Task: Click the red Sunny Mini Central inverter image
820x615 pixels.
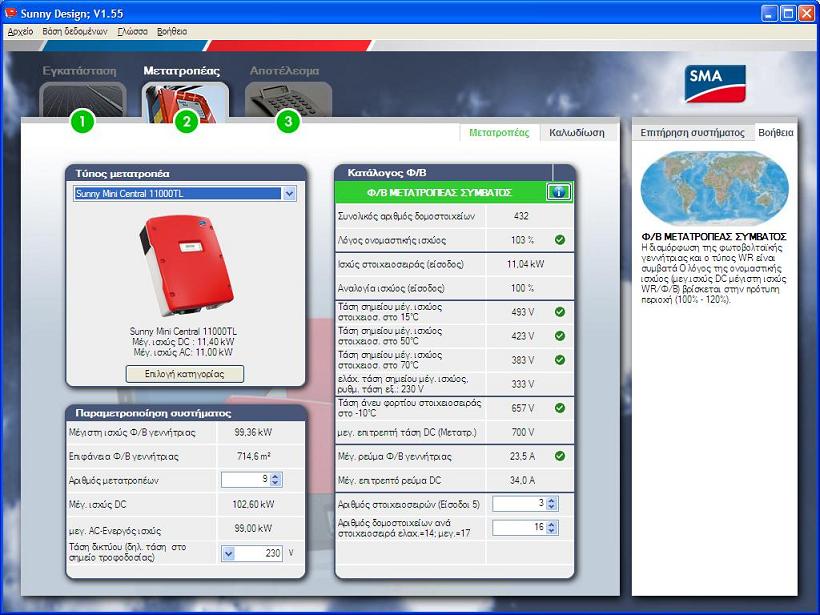Action: 185,265
